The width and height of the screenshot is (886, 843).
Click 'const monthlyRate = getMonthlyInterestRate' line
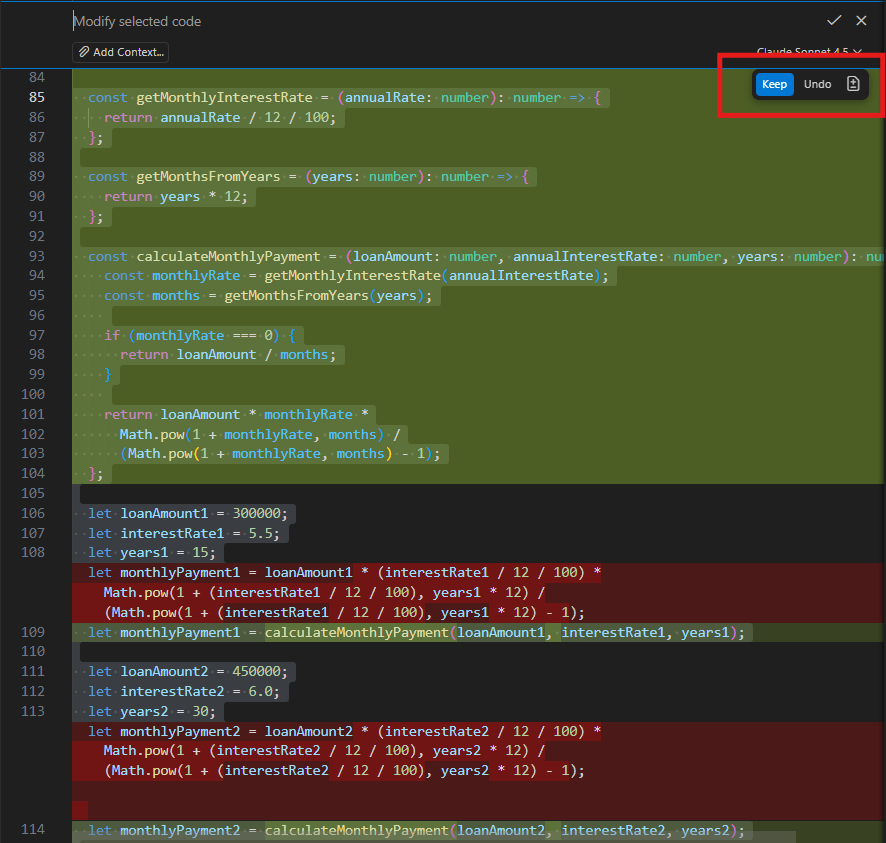tap(356, 276)
